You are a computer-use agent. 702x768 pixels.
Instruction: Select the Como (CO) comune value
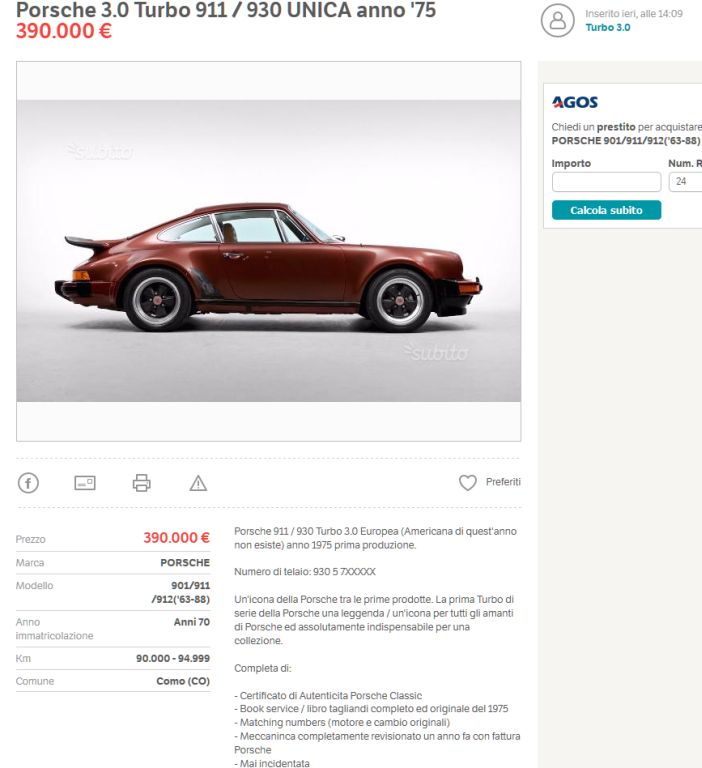coord(183,681)
